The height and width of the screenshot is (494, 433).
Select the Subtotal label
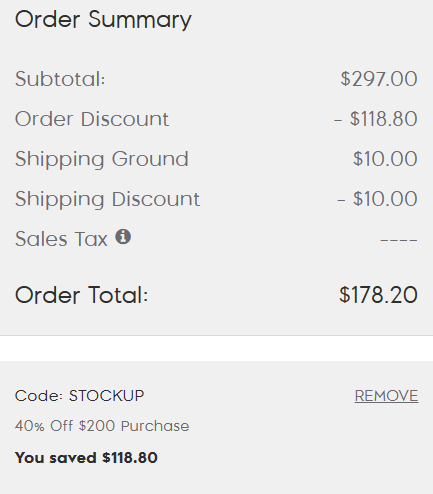60,79
